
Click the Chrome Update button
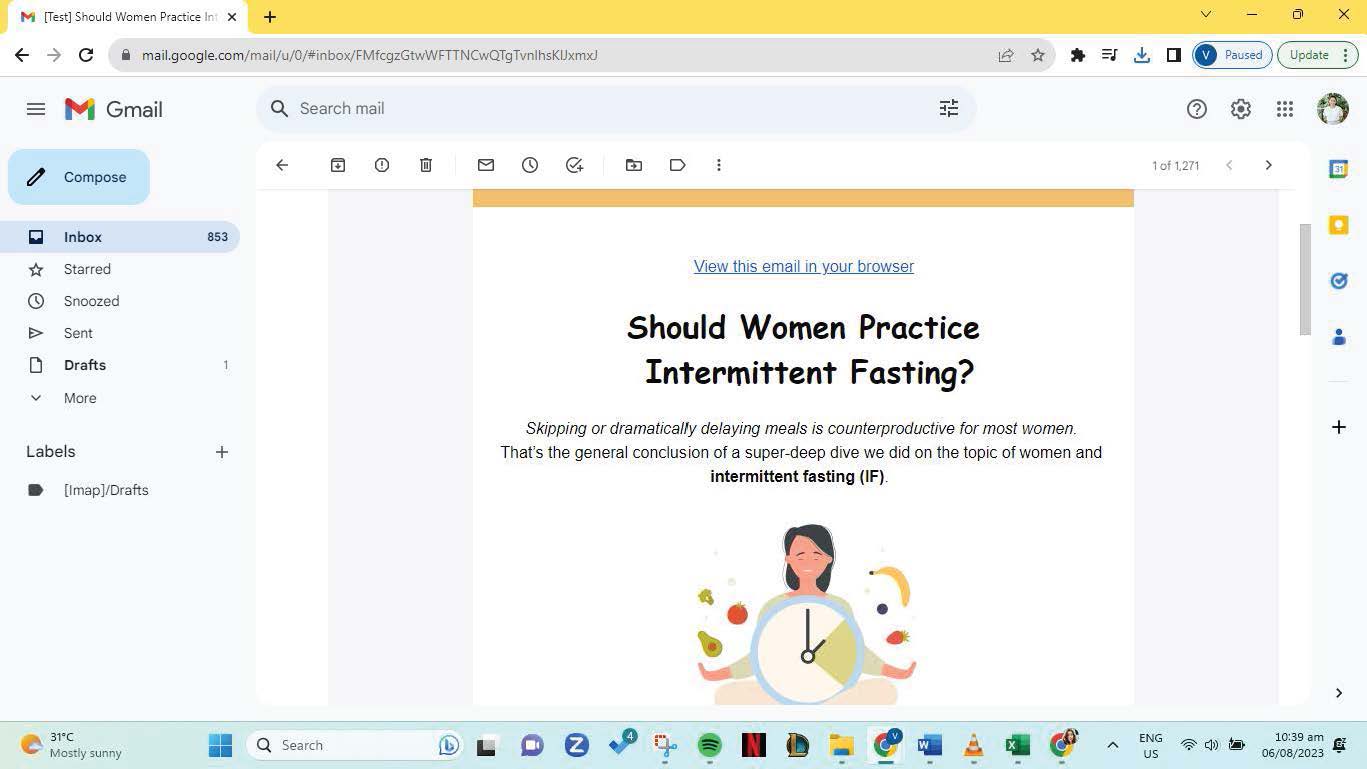[x=1317, y=55]
